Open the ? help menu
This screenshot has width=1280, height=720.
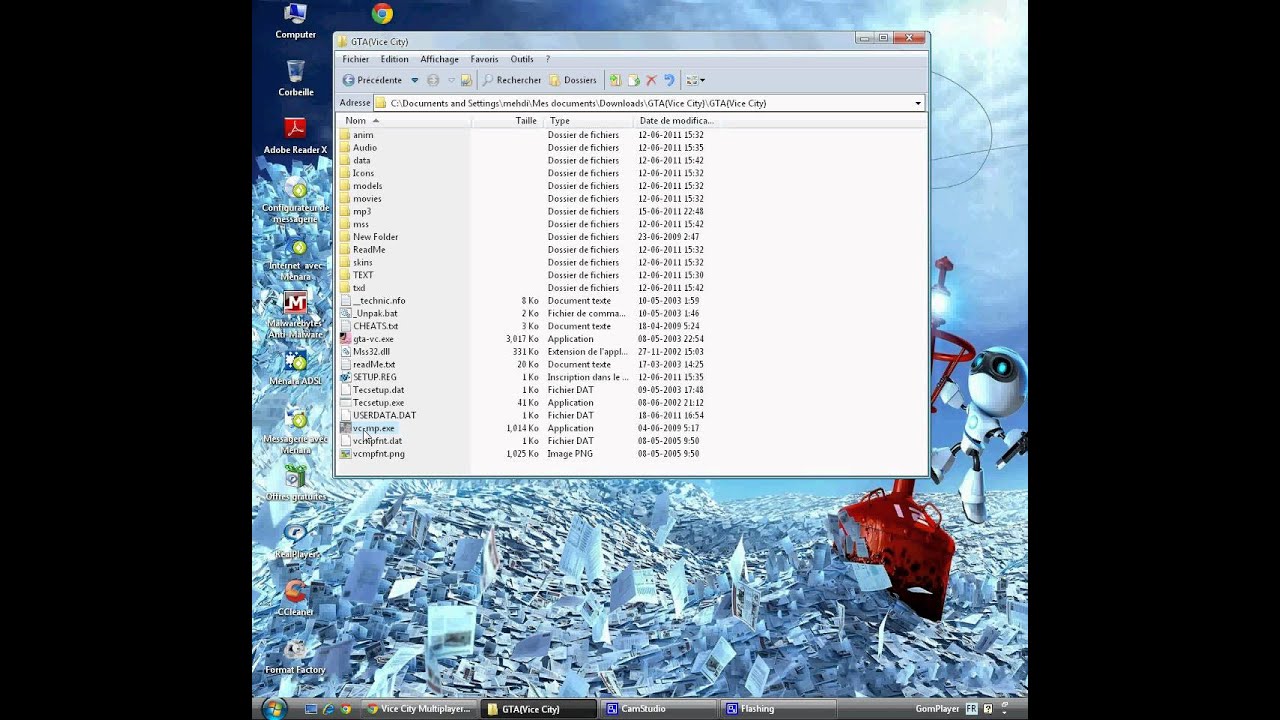(548, 59)
